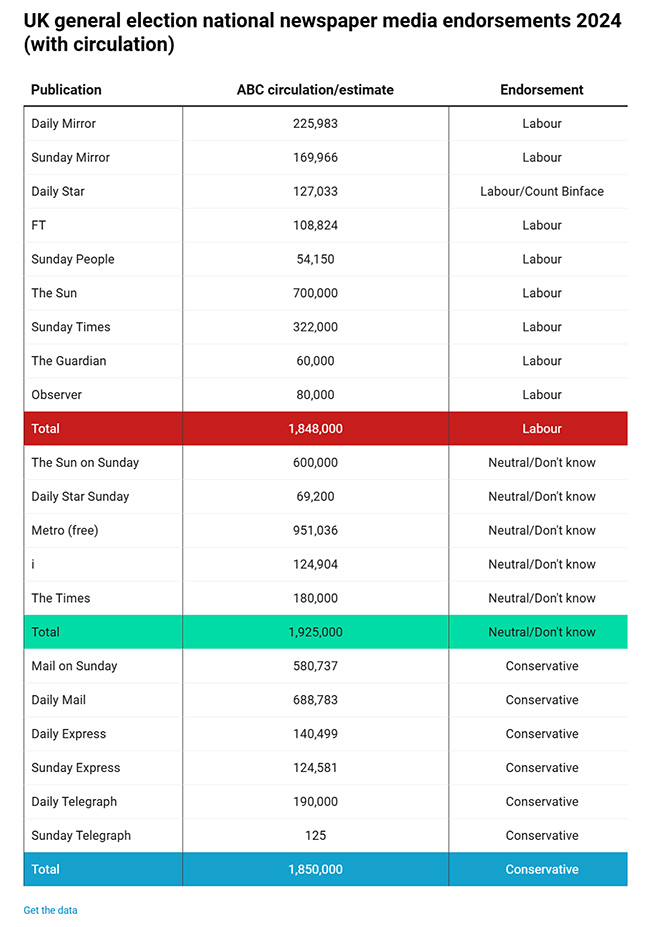Click the Publication column header
This screenshot has width=660, height=927.
66,90
